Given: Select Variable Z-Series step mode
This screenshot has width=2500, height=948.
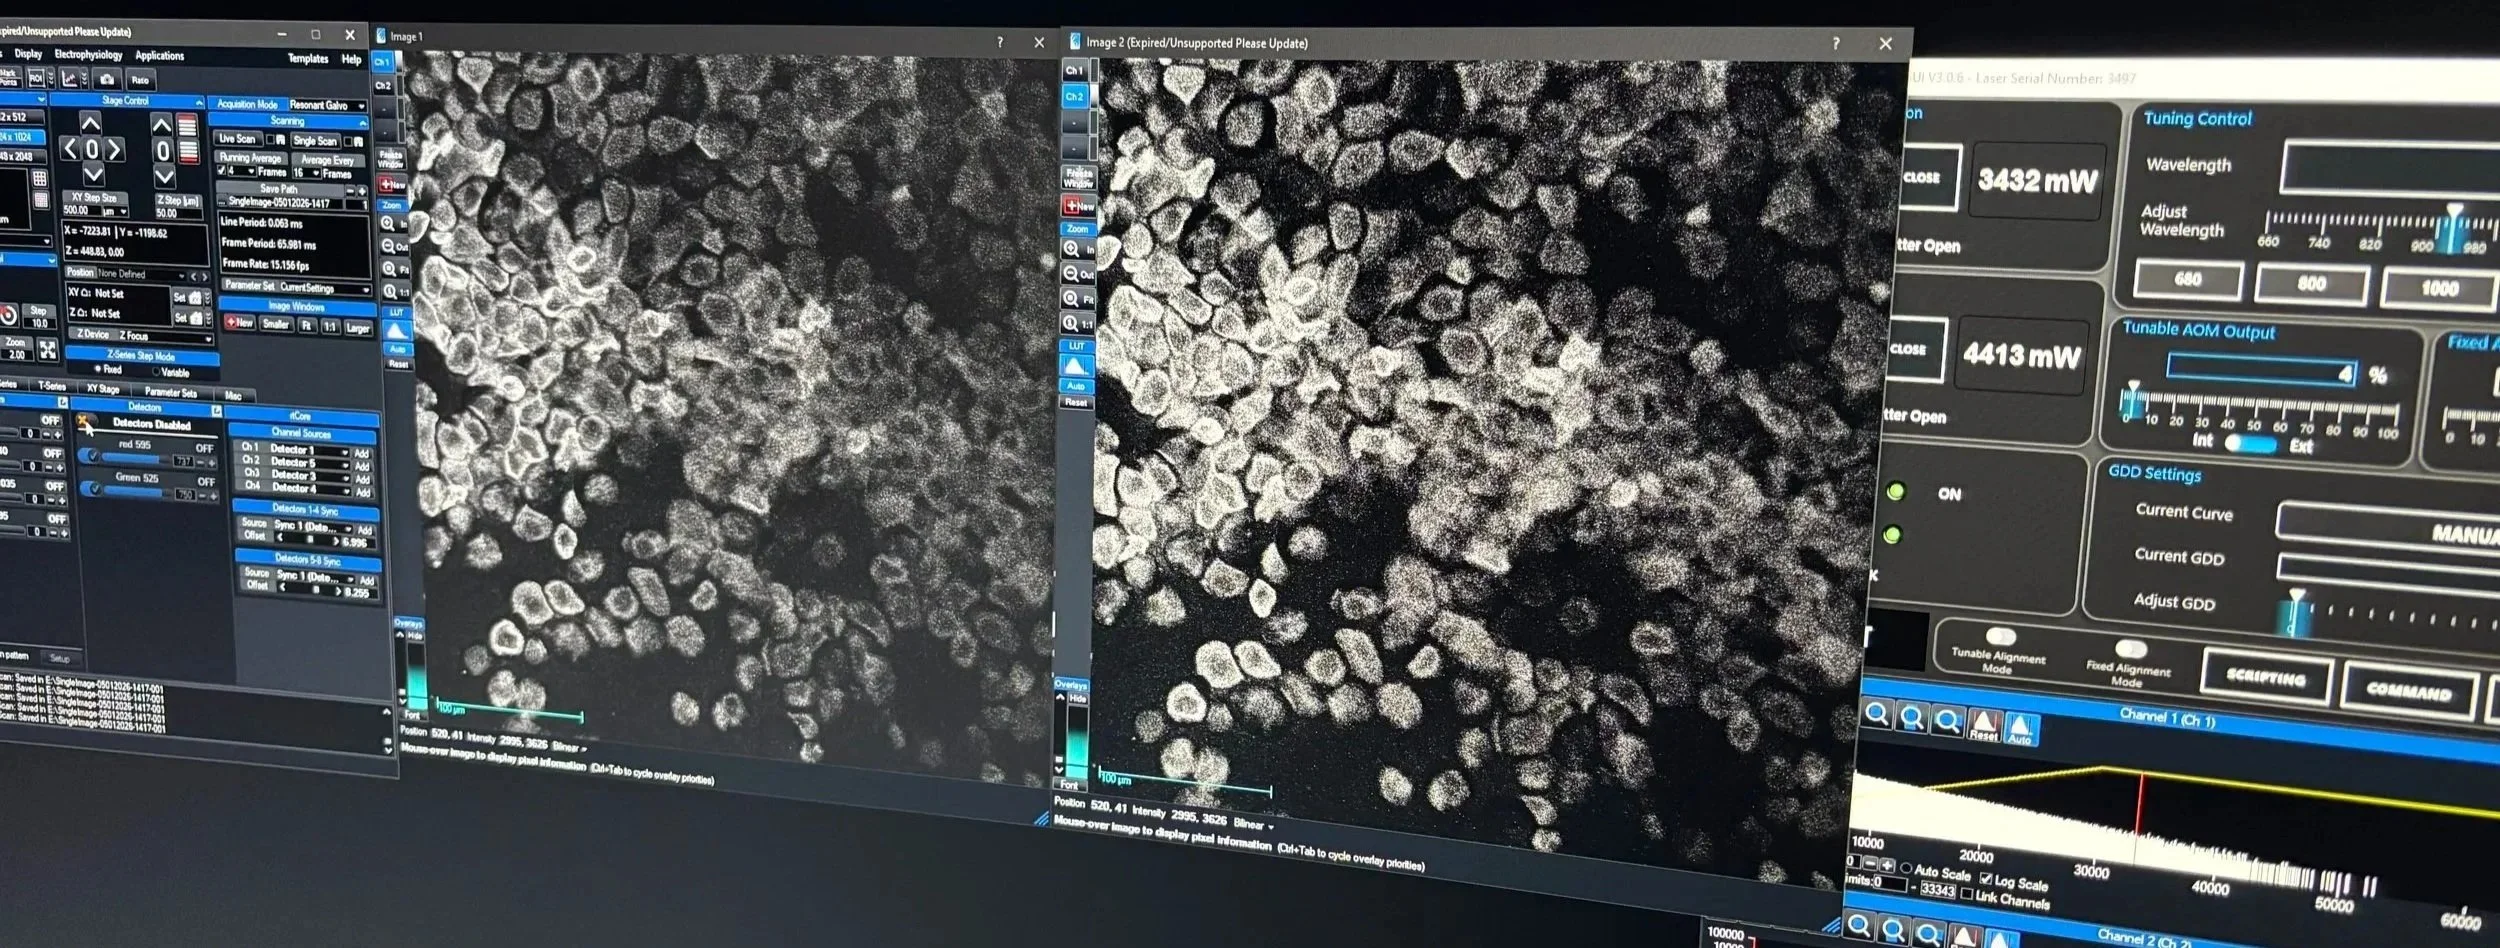Looking at the screenshot, I should [156, 371].
